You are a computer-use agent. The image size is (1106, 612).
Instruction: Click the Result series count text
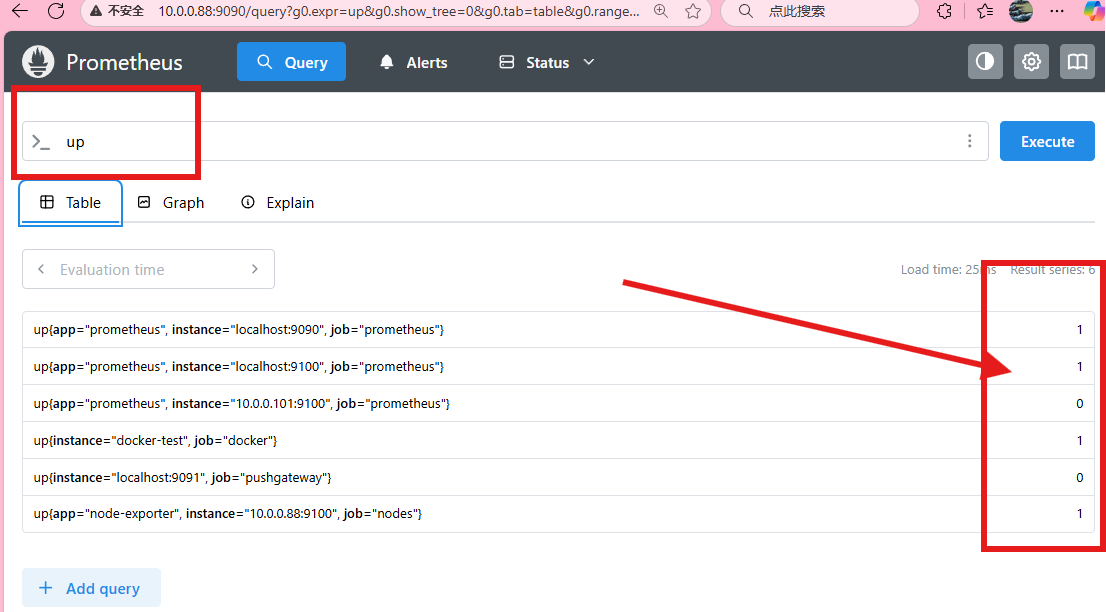point(1052,269)
